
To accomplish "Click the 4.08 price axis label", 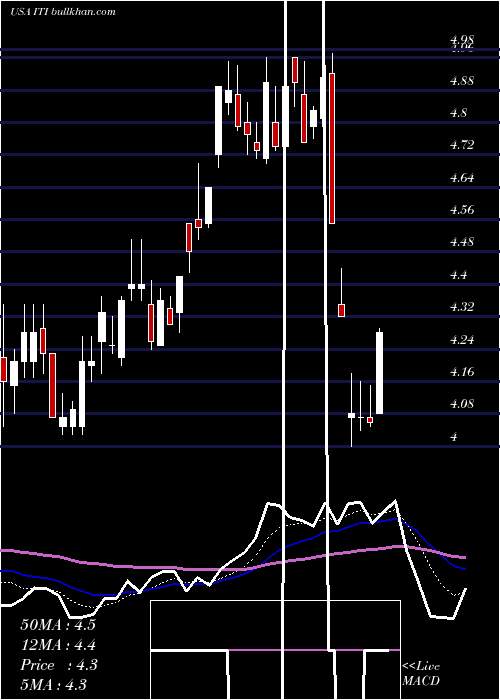I will [x=462, y=404].
